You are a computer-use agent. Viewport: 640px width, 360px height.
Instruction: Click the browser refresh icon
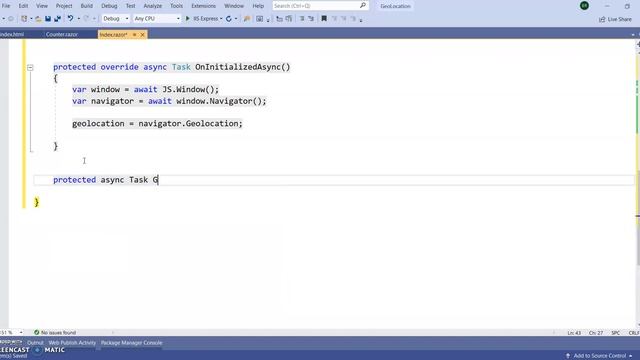point(229,19)
